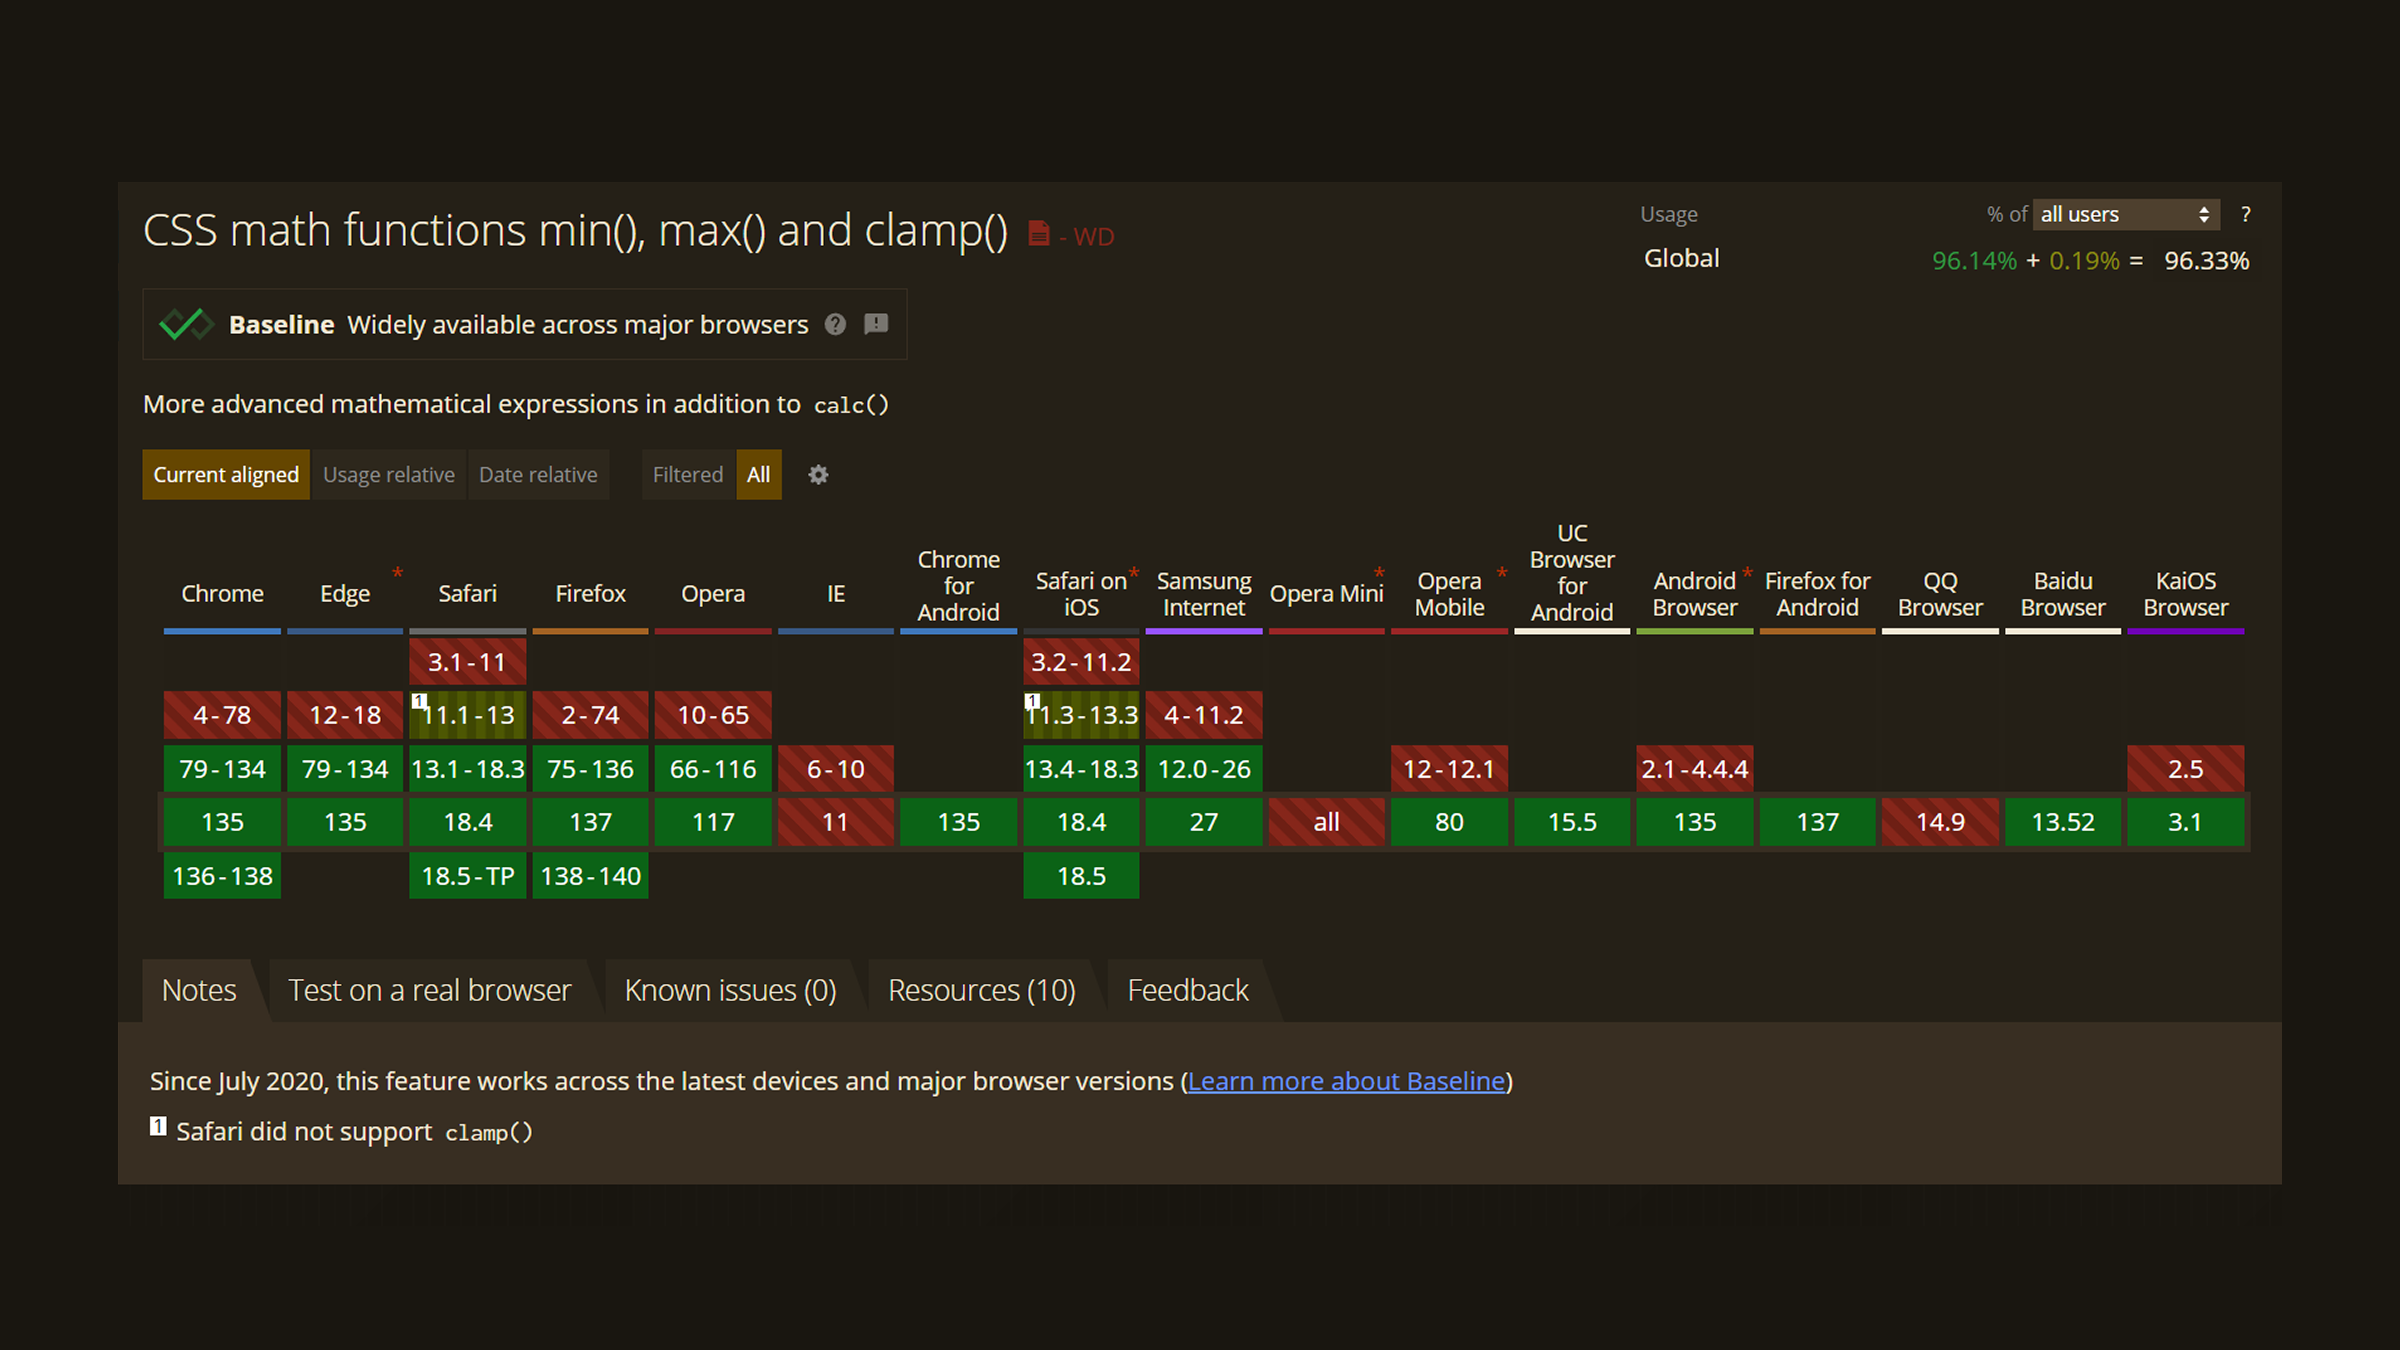Click the UC Browser 15.5 cell

[x=1572, y=822]
